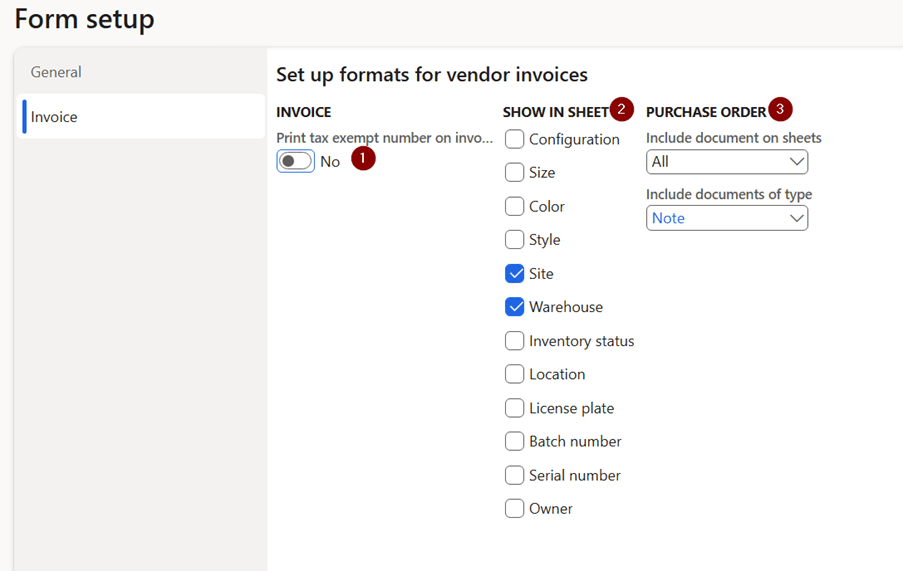903x571 pixels.
Task: Check the Inventory status checkbox
Action: pyautogui.click(x=514, y=341)
